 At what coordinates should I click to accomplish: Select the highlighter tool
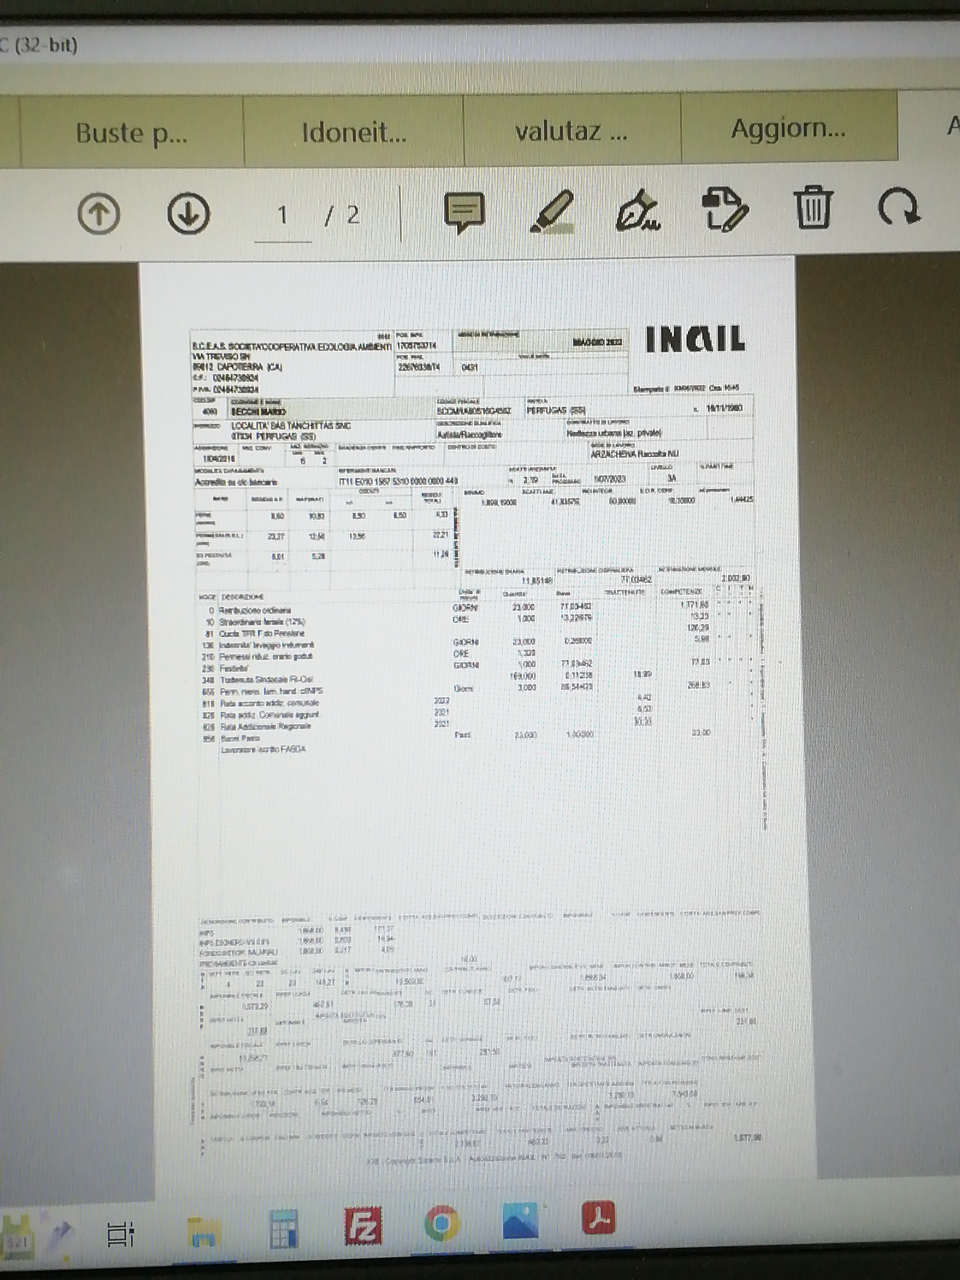coord(551,211)
